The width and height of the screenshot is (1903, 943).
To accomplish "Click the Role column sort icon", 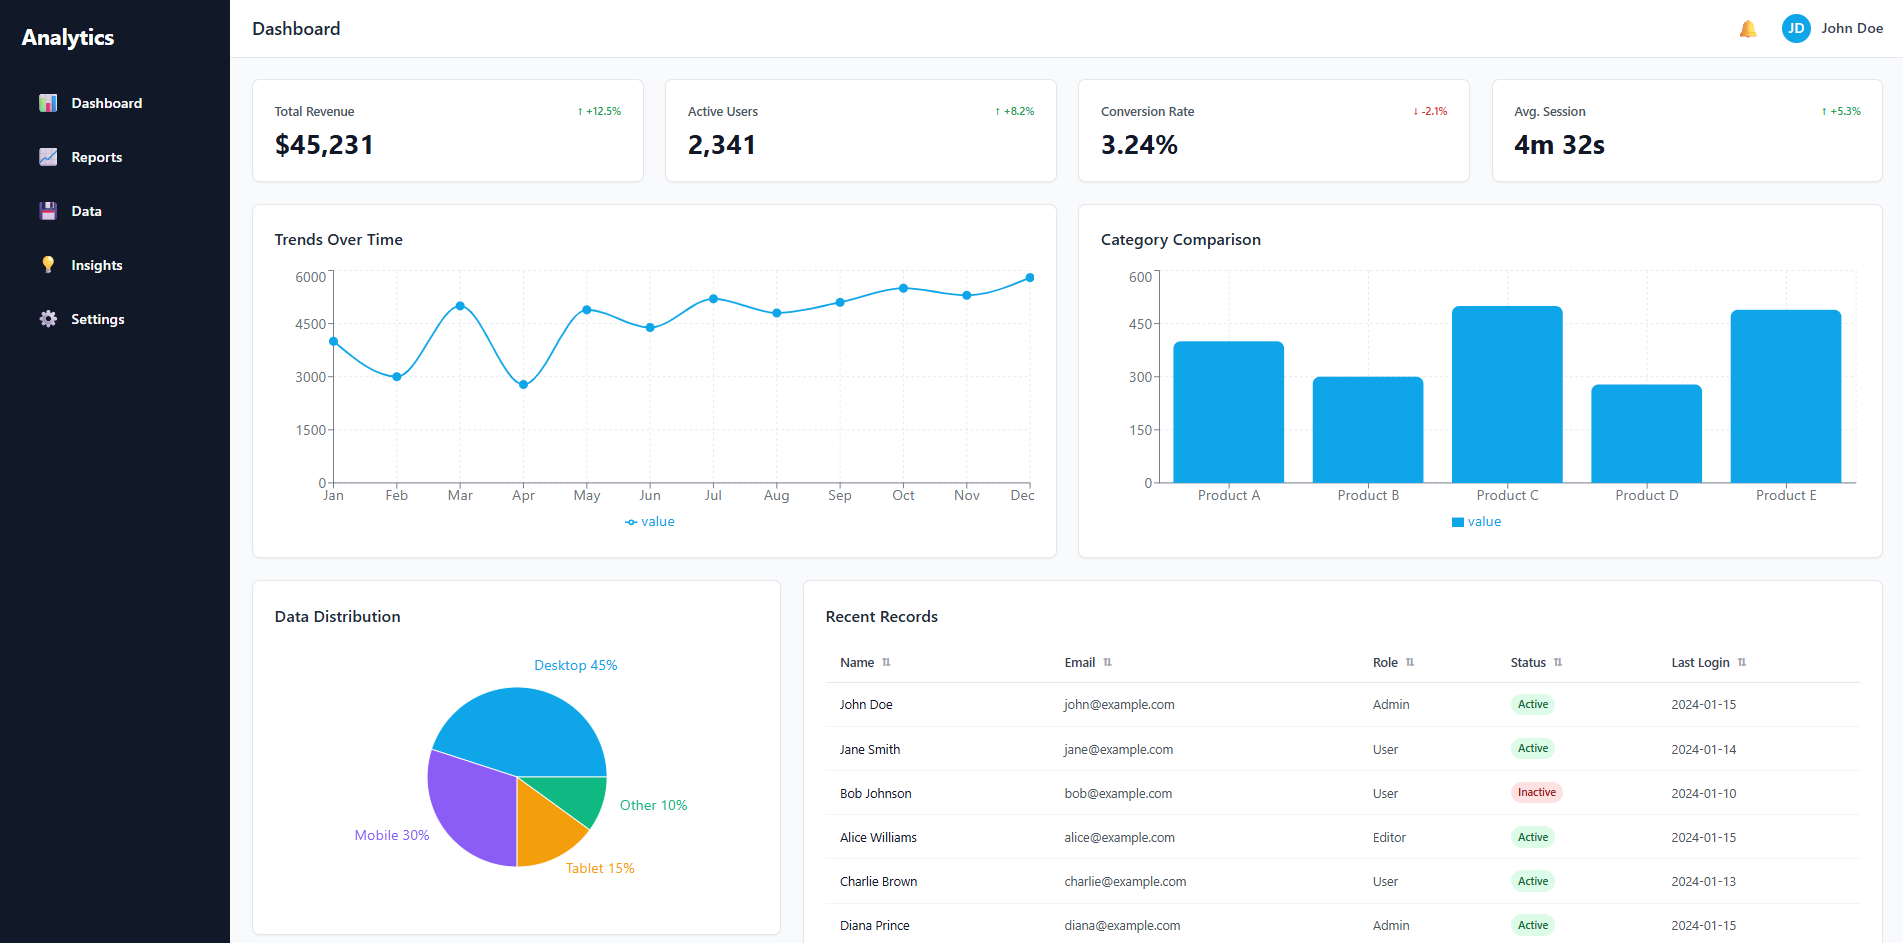I will coord(1410,662).
